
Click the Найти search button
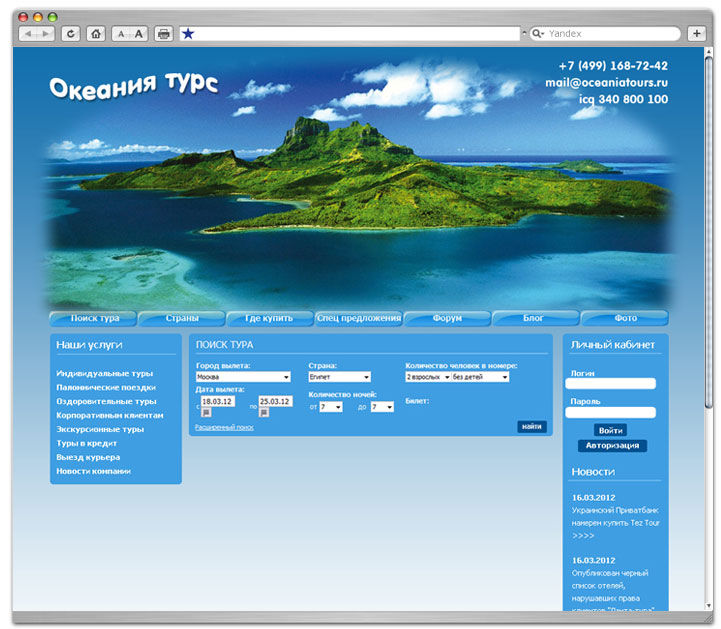(532, 427)
